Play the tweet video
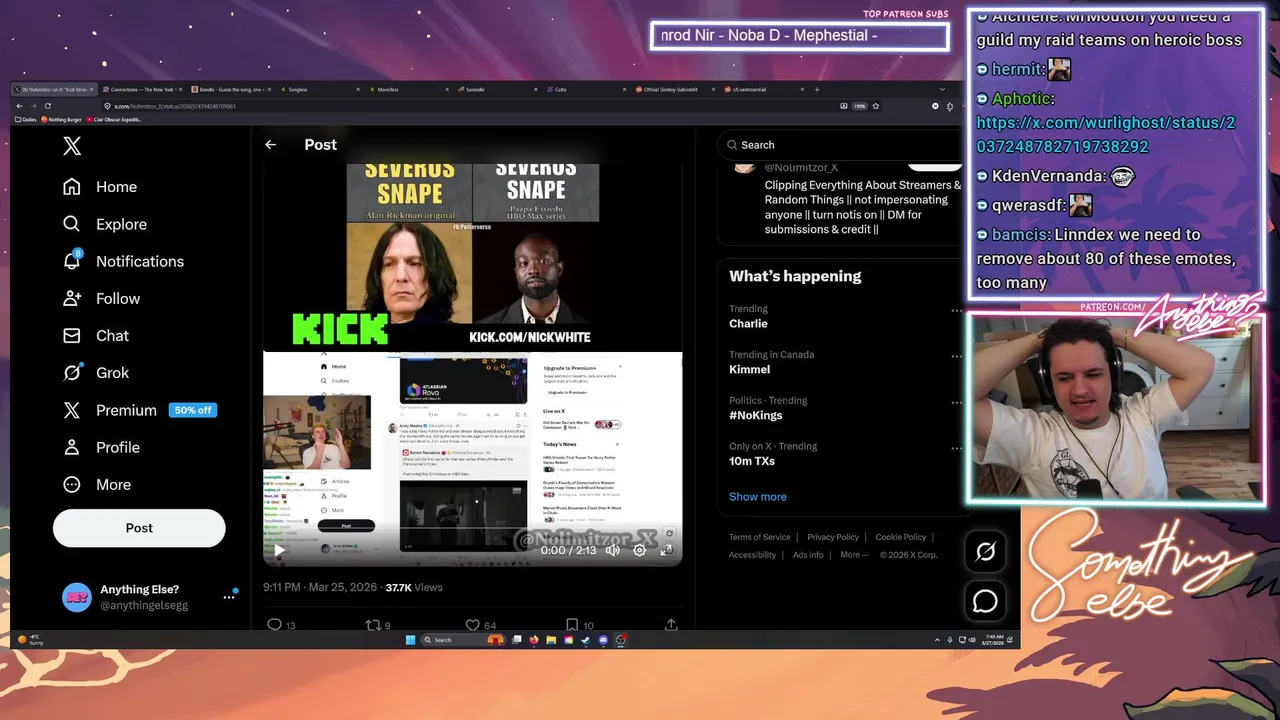This screenshot has width=1280, height=720. tap(279, 550)
